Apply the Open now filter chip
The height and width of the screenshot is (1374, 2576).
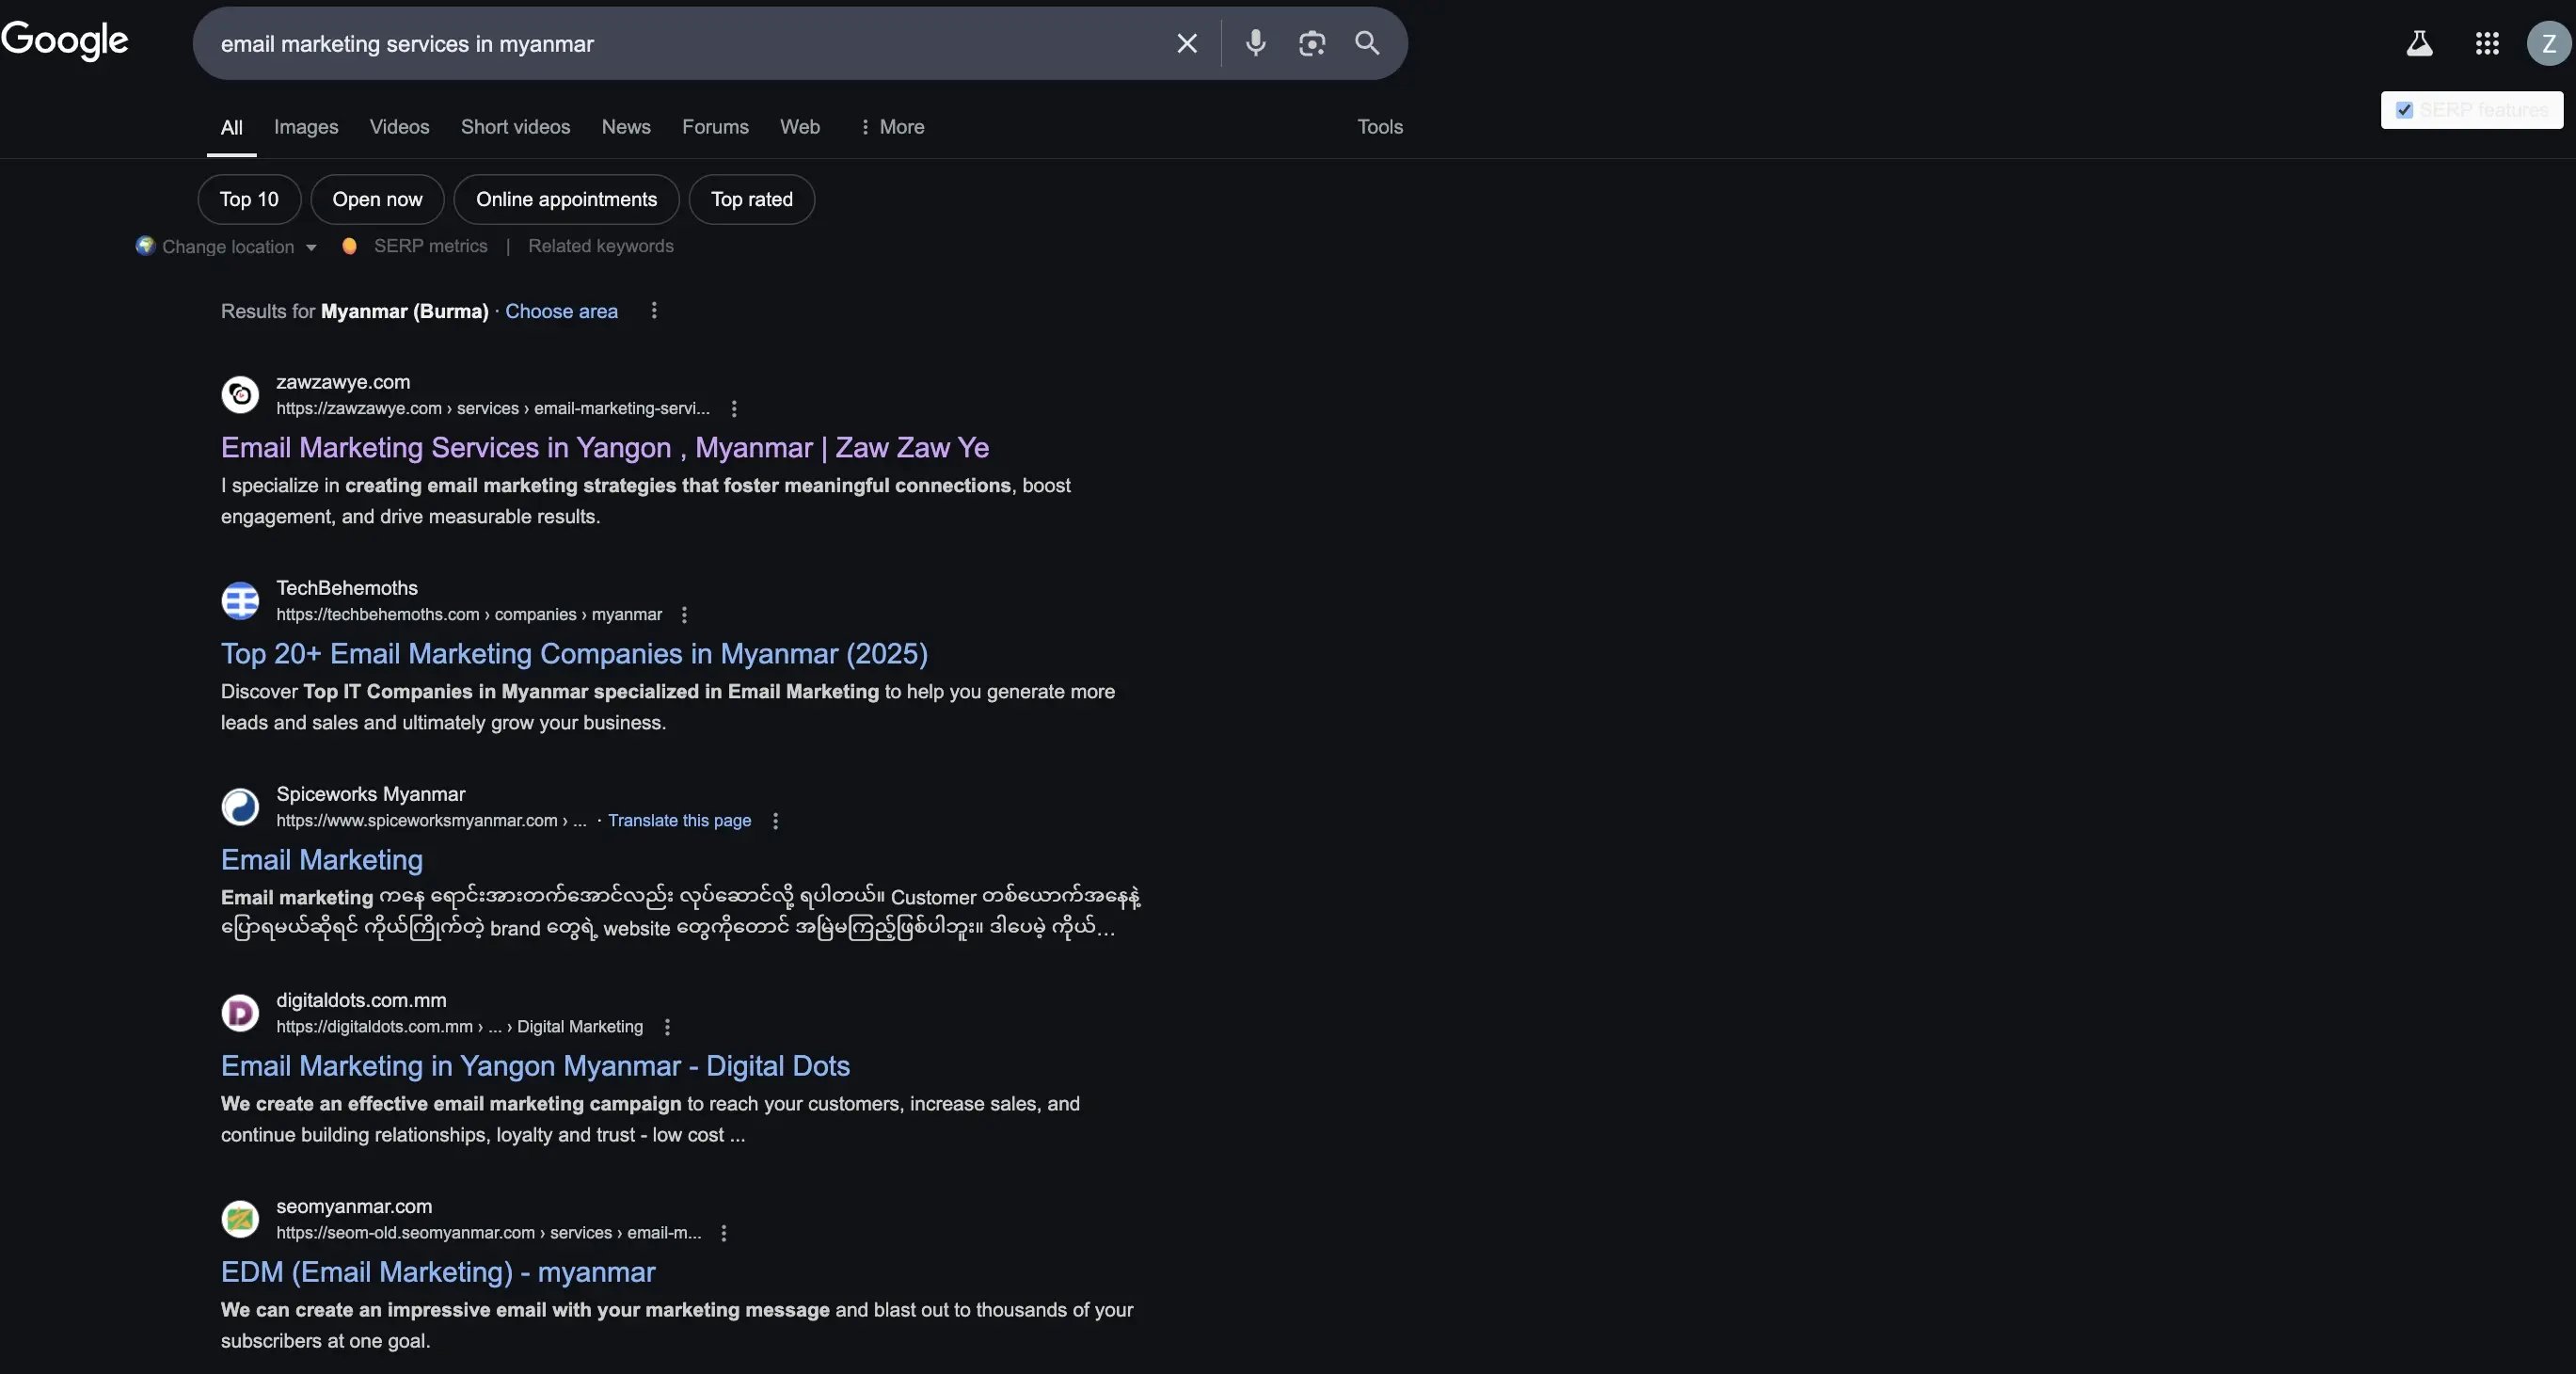tap(377, 199)
